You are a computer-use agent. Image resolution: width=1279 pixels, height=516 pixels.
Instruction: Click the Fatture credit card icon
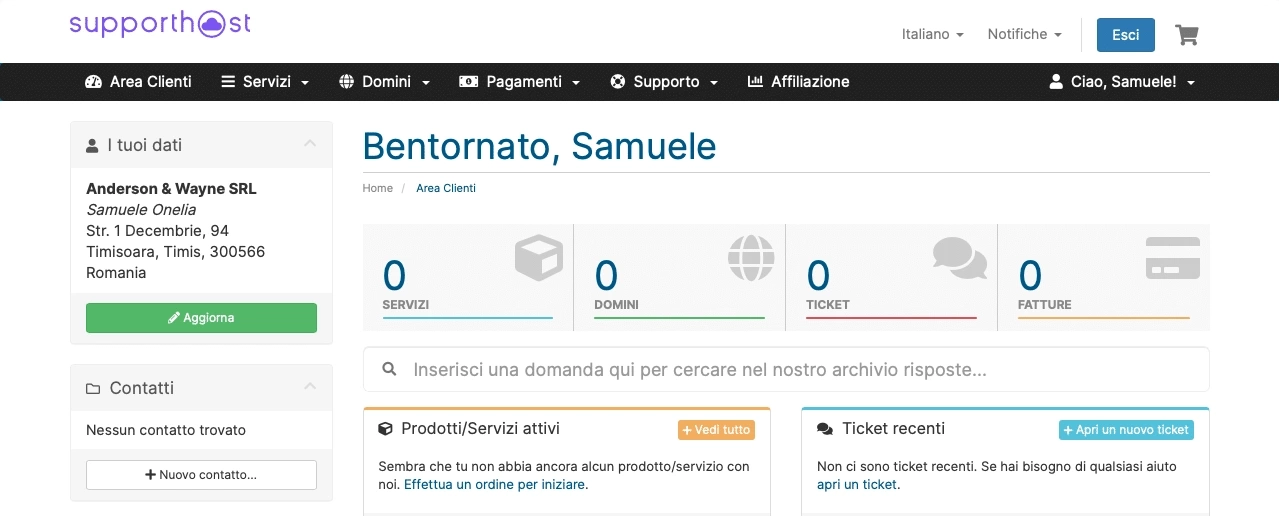(1172, 258)
